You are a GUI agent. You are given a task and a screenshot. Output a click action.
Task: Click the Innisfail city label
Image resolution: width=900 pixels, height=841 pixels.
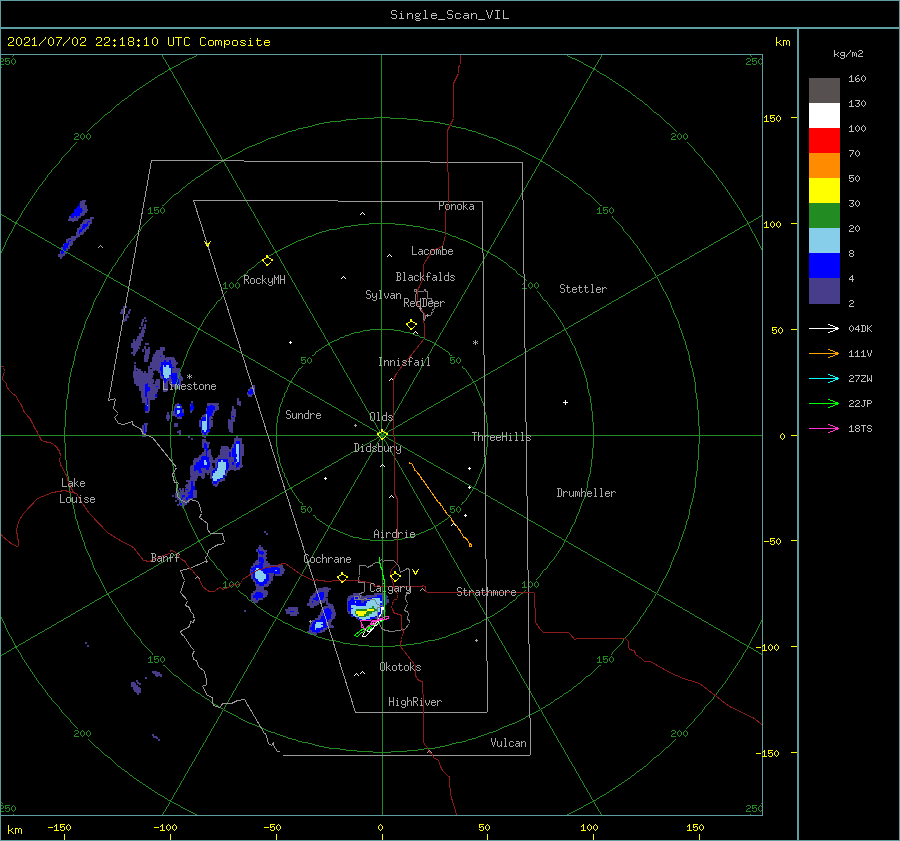click(404, 362)
